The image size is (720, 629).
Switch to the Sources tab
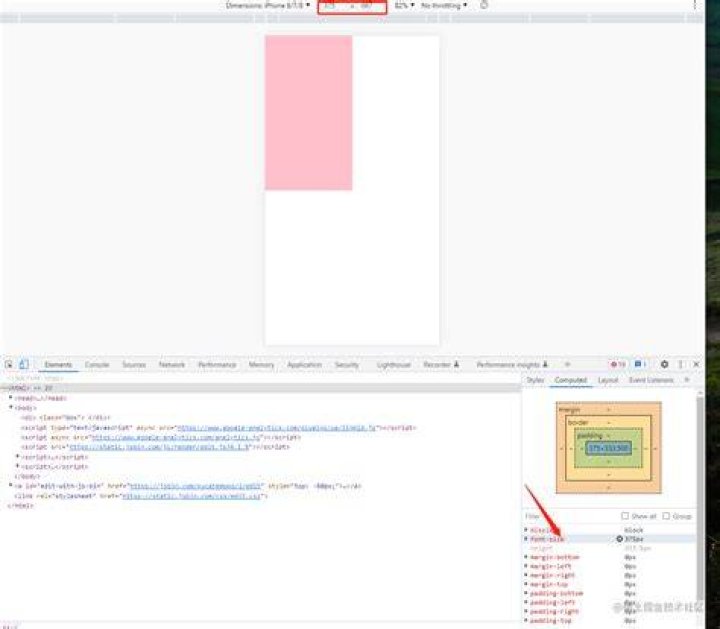134,365
